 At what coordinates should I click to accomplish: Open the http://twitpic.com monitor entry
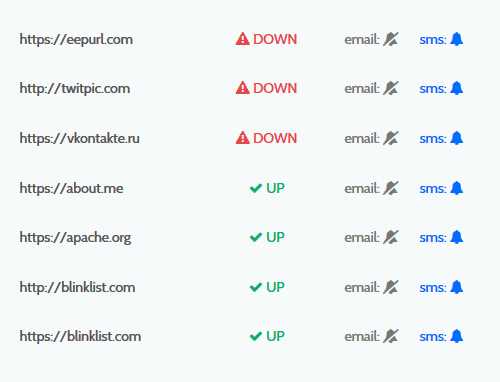click(75, 89)
